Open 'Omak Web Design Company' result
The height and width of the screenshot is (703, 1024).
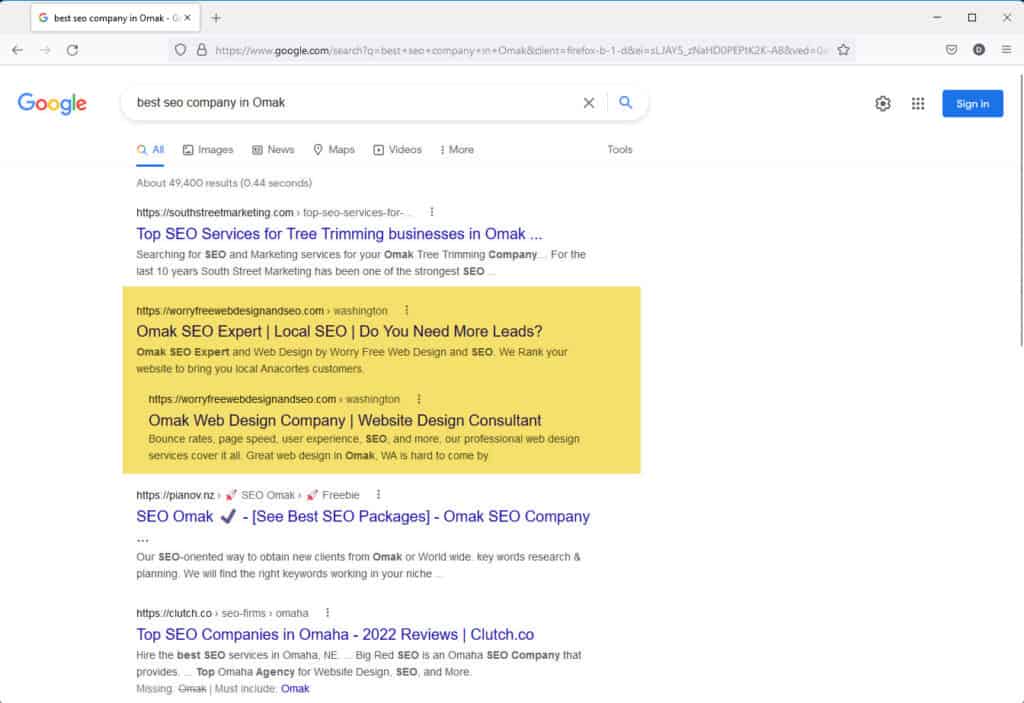tap(345, 420)
